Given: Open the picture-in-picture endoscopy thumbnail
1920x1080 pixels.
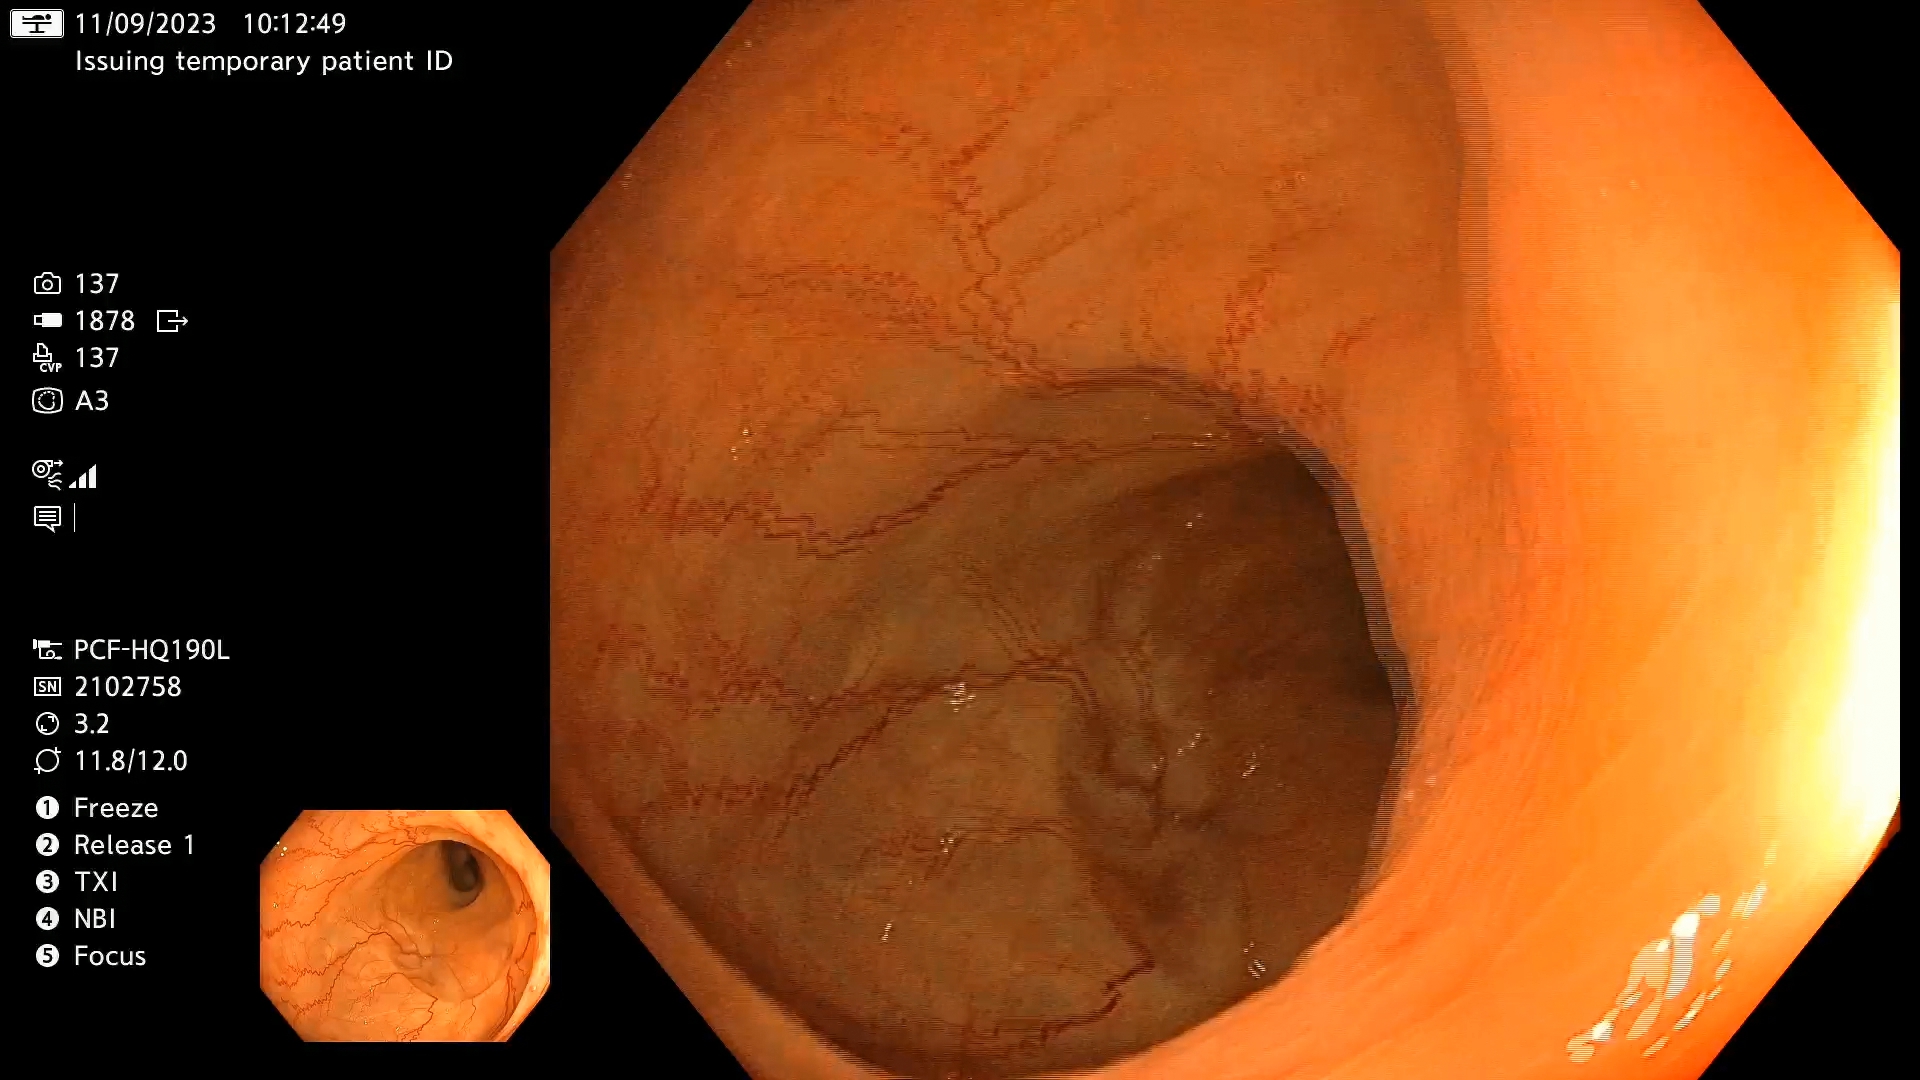Looking at the screenshot, I should (x=405, y=926).
